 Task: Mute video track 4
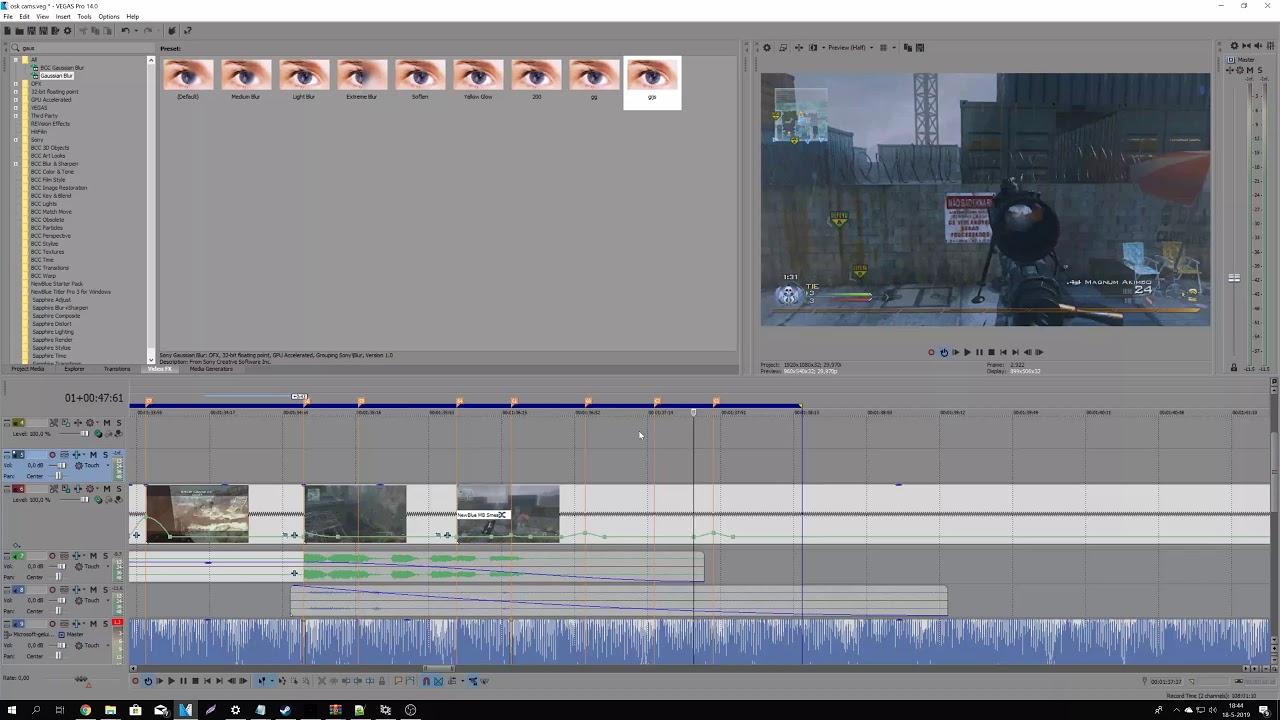tap(106, 423)
